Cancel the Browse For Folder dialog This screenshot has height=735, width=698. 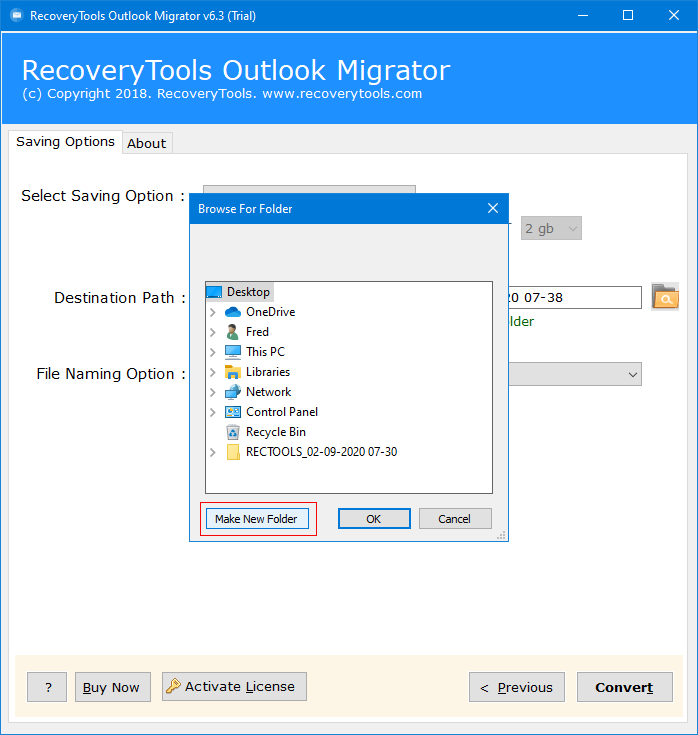point(455,519)
